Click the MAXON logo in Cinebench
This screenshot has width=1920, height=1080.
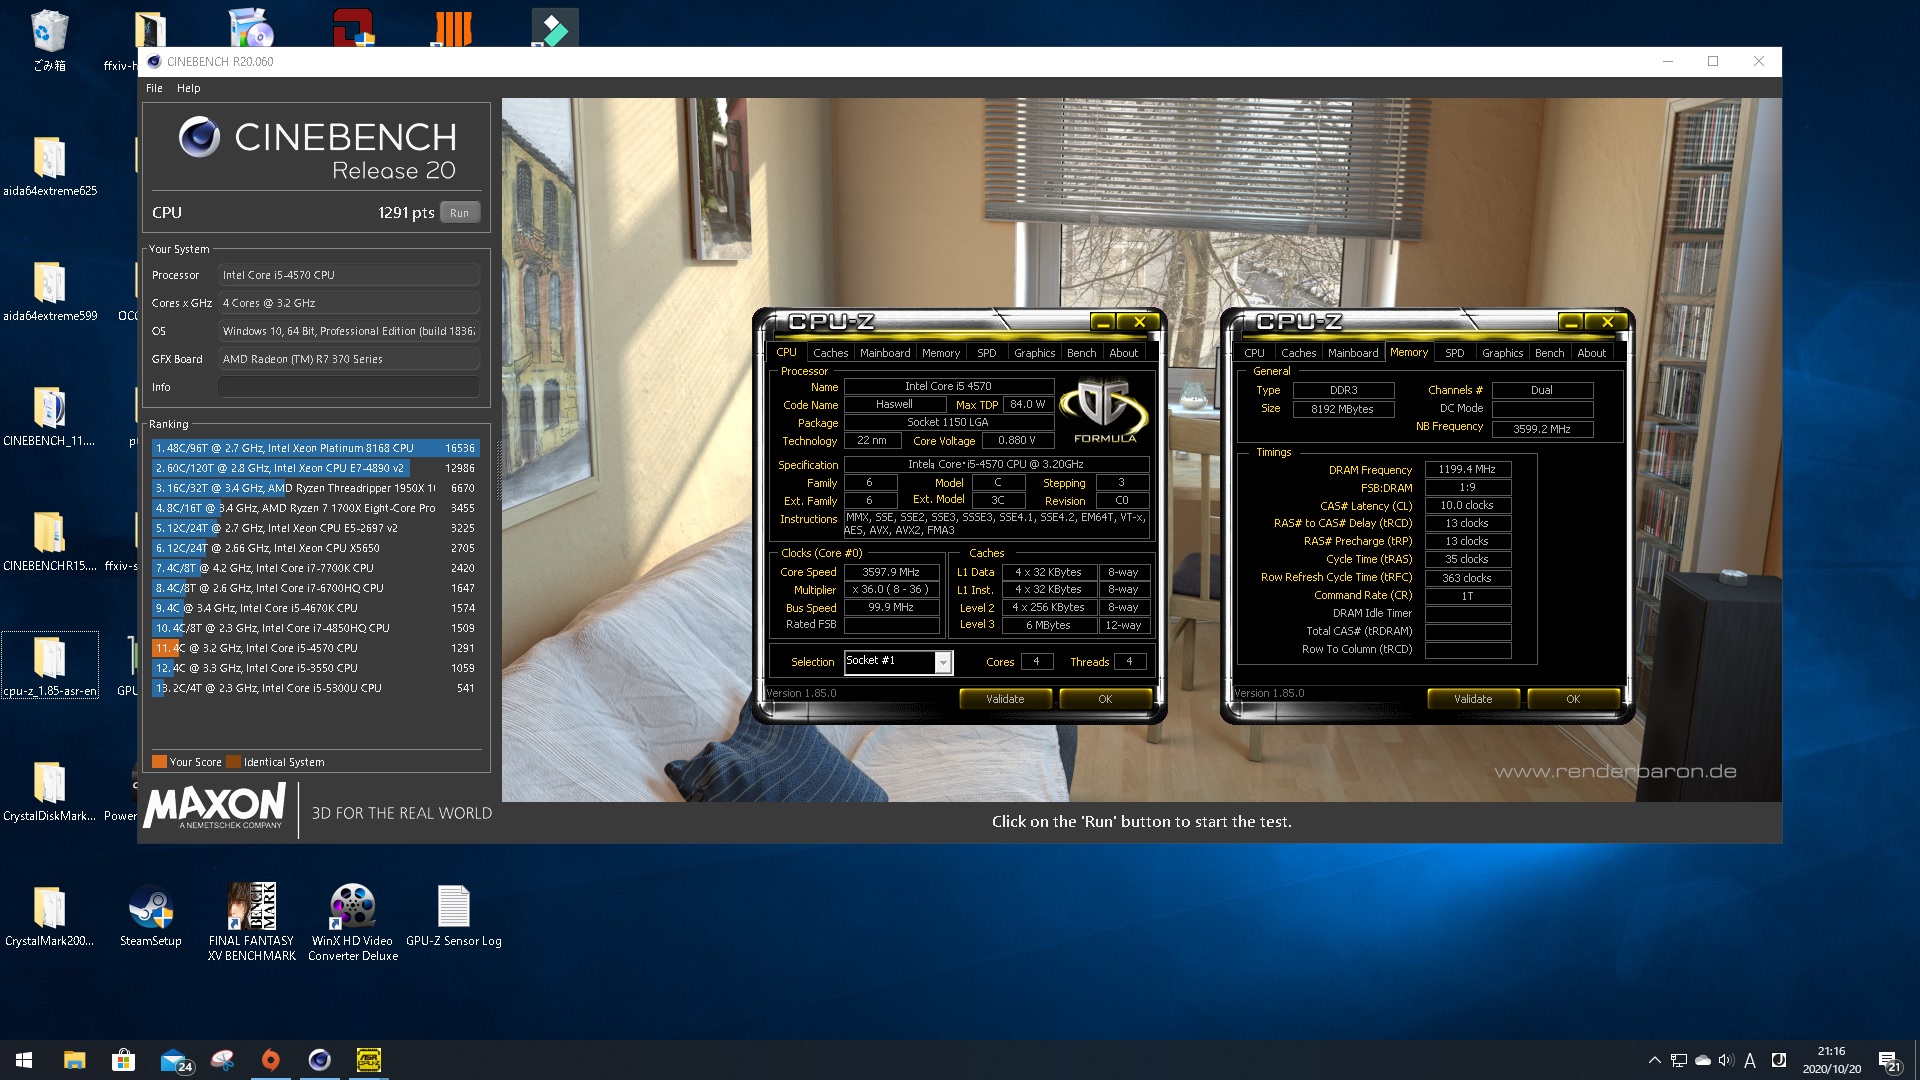click(214, 806)
